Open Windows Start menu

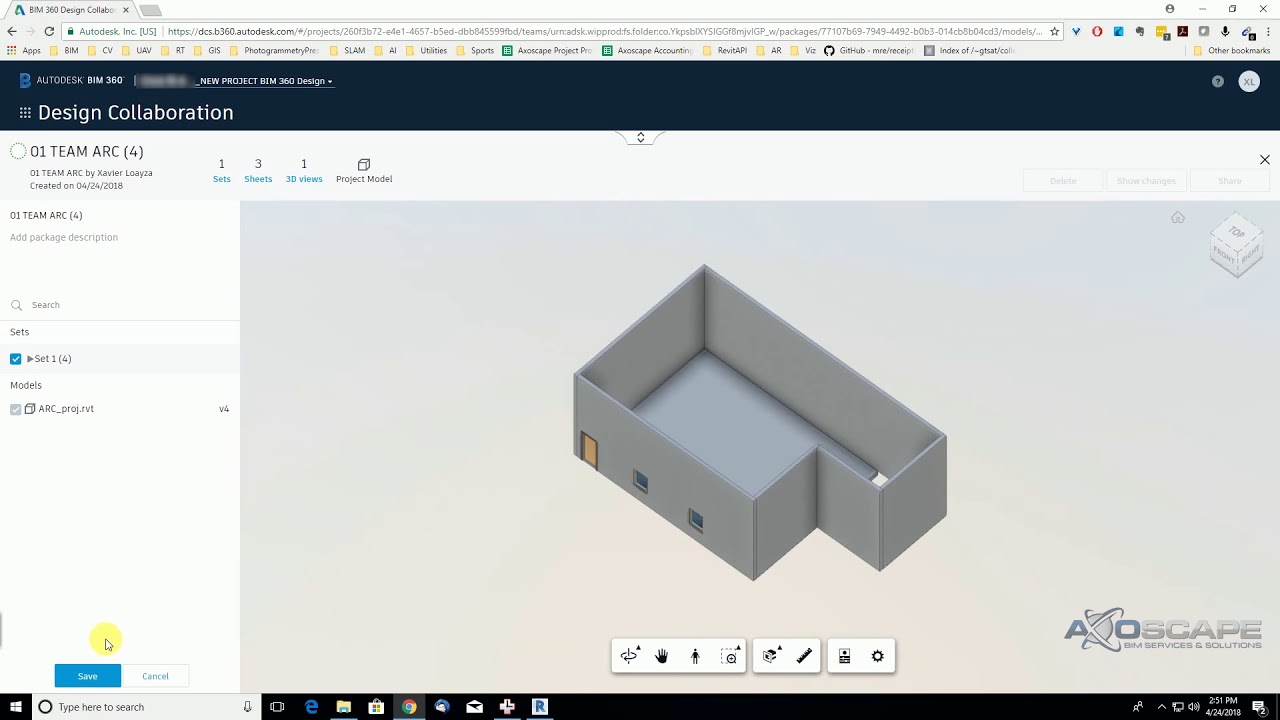coord(15,707)
